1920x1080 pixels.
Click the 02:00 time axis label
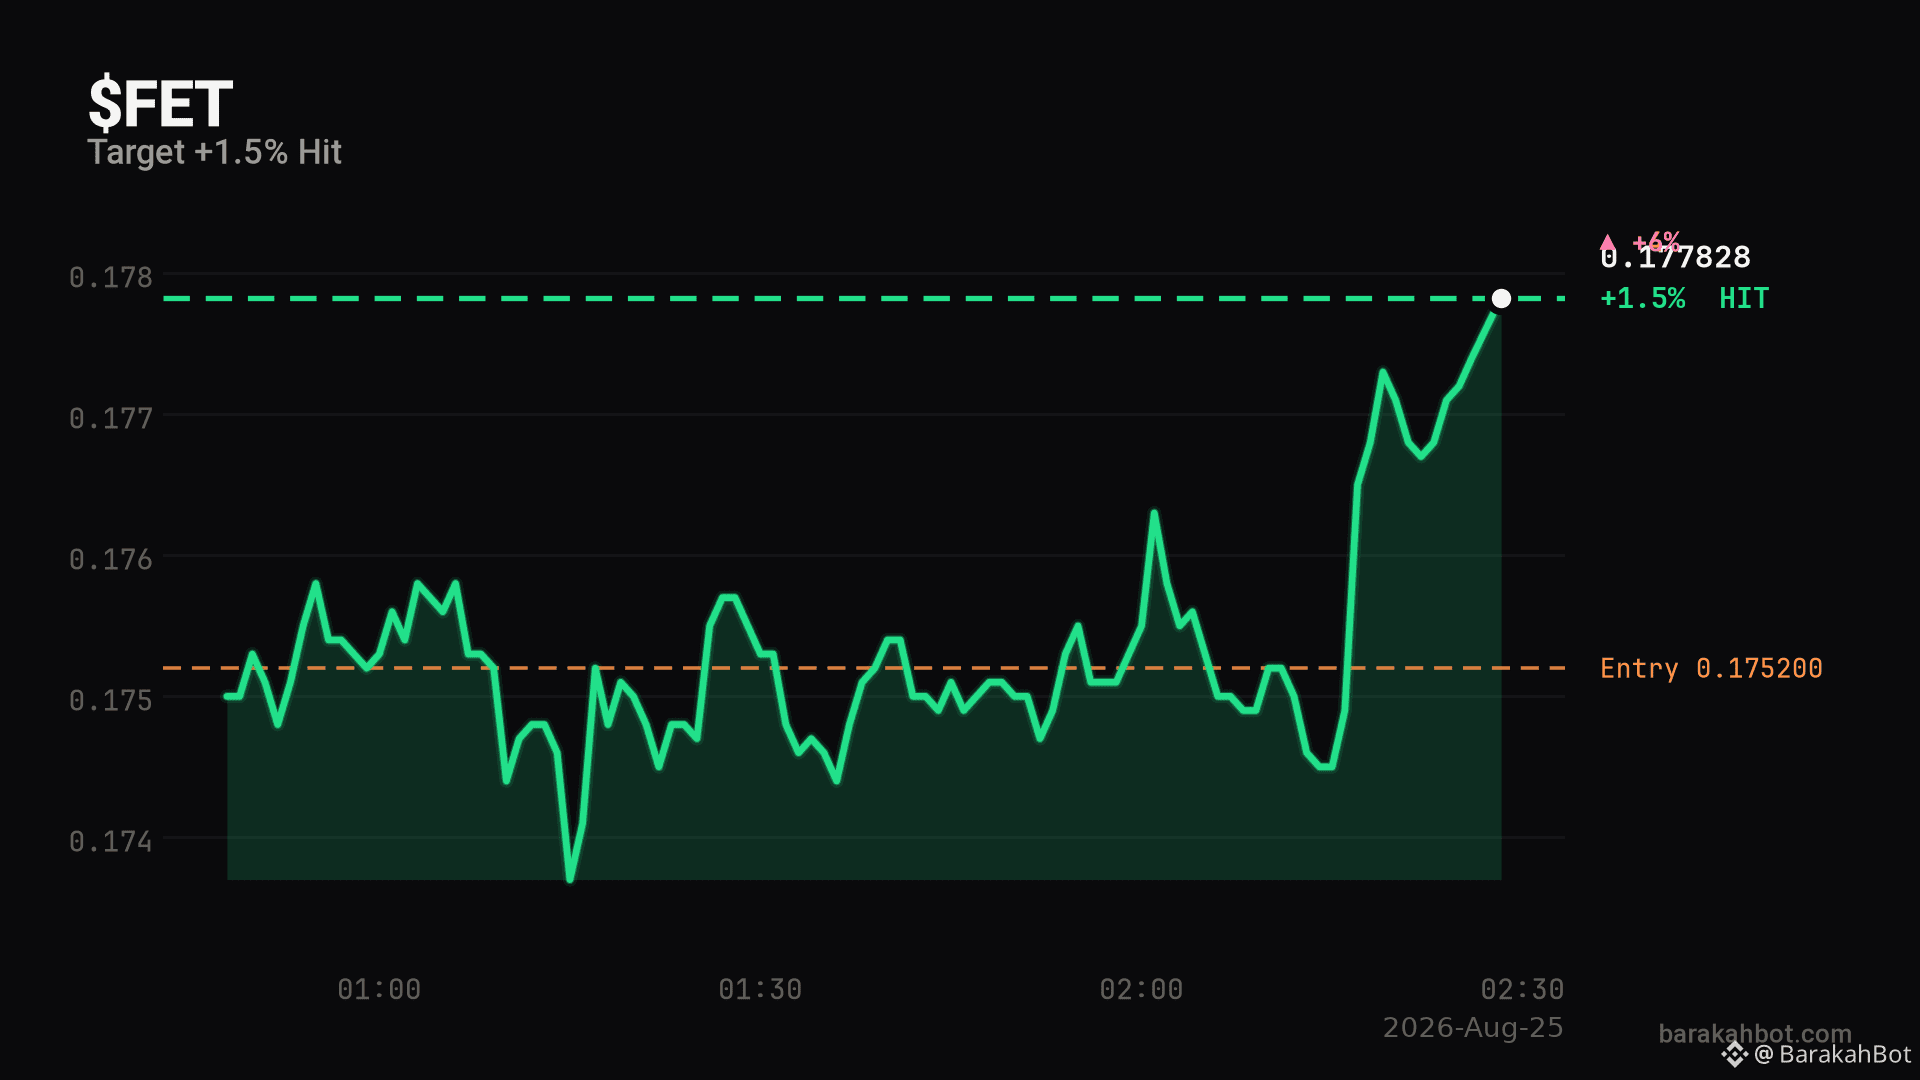[x=1141, y=990]
